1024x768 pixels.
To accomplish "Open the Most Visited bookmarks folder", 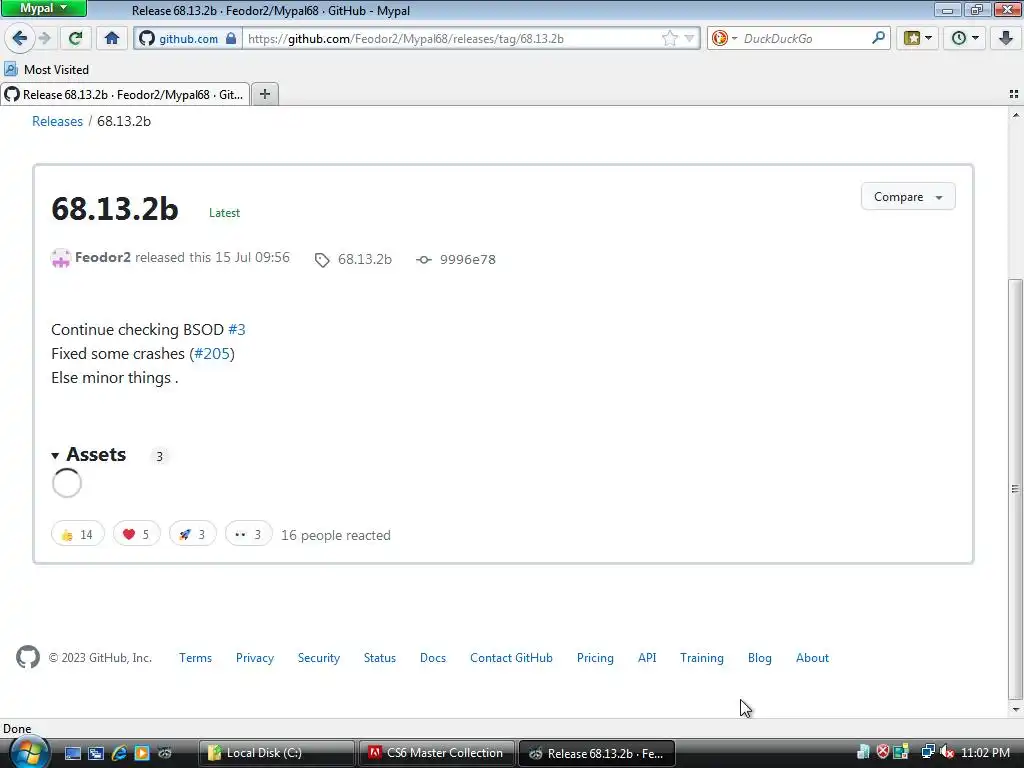I will tap(46, 69).
